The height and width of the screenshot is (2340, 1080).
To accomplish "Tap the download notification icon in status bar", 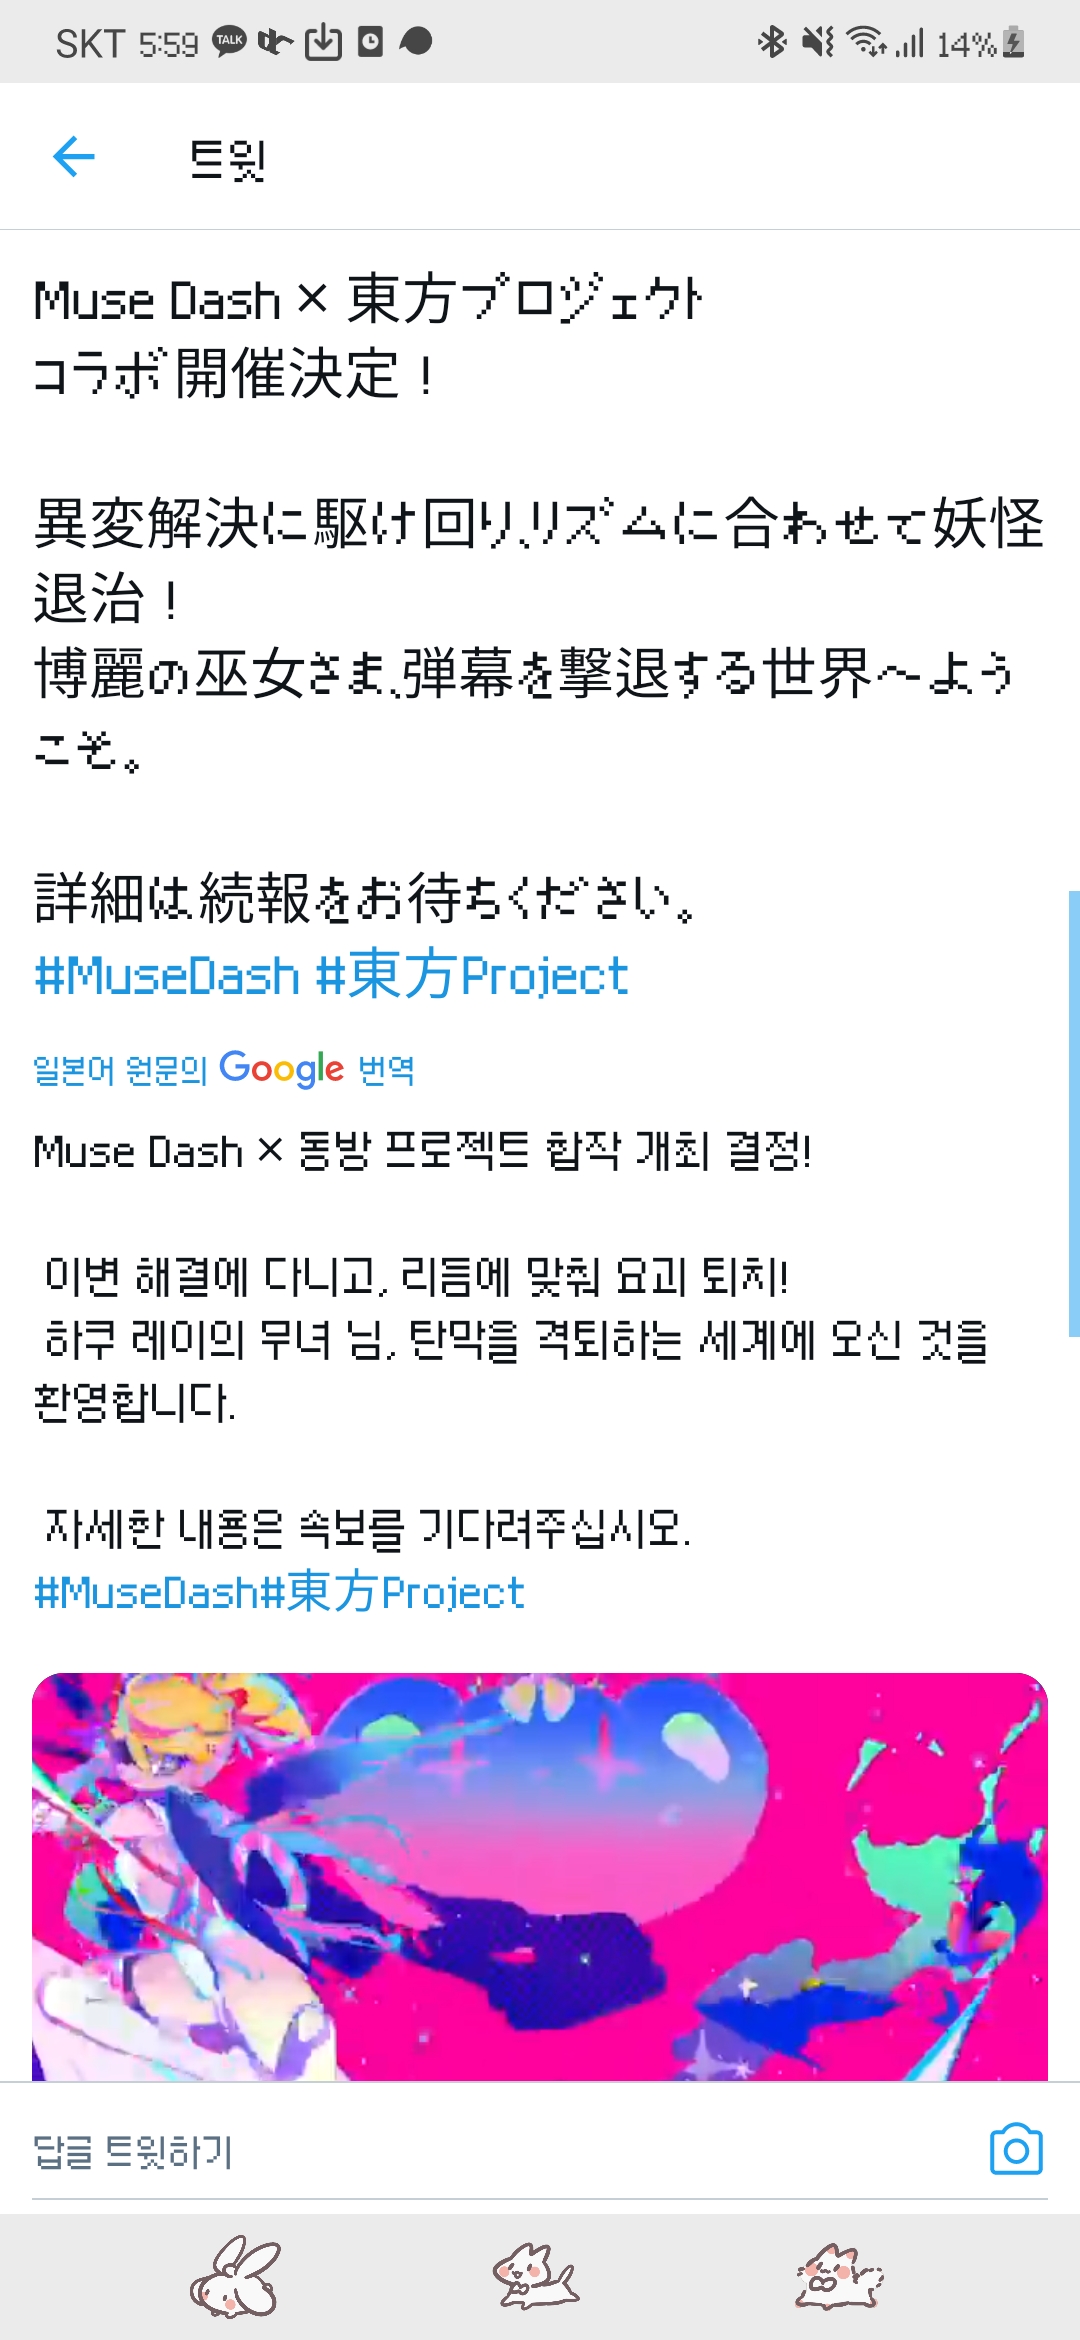I will pyautogui.click(x=323, y=42).
